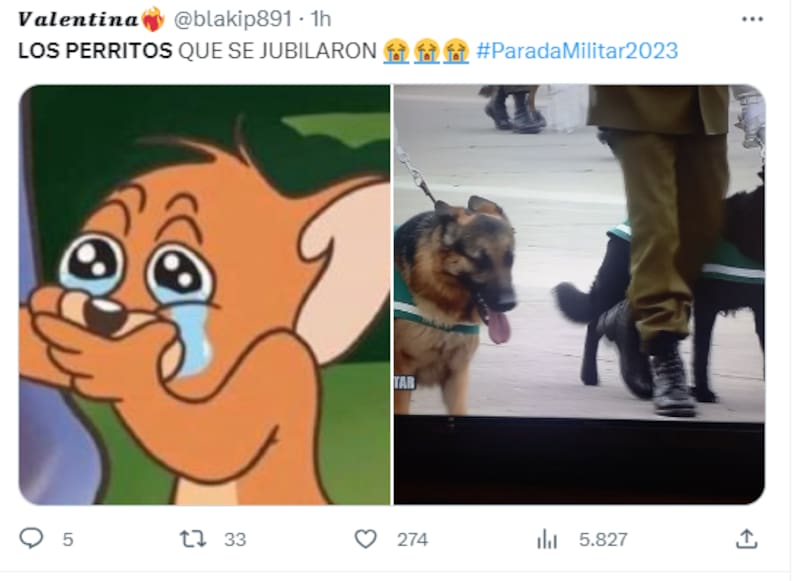Click the last crying emoji before hashtag

coord(456,51)
